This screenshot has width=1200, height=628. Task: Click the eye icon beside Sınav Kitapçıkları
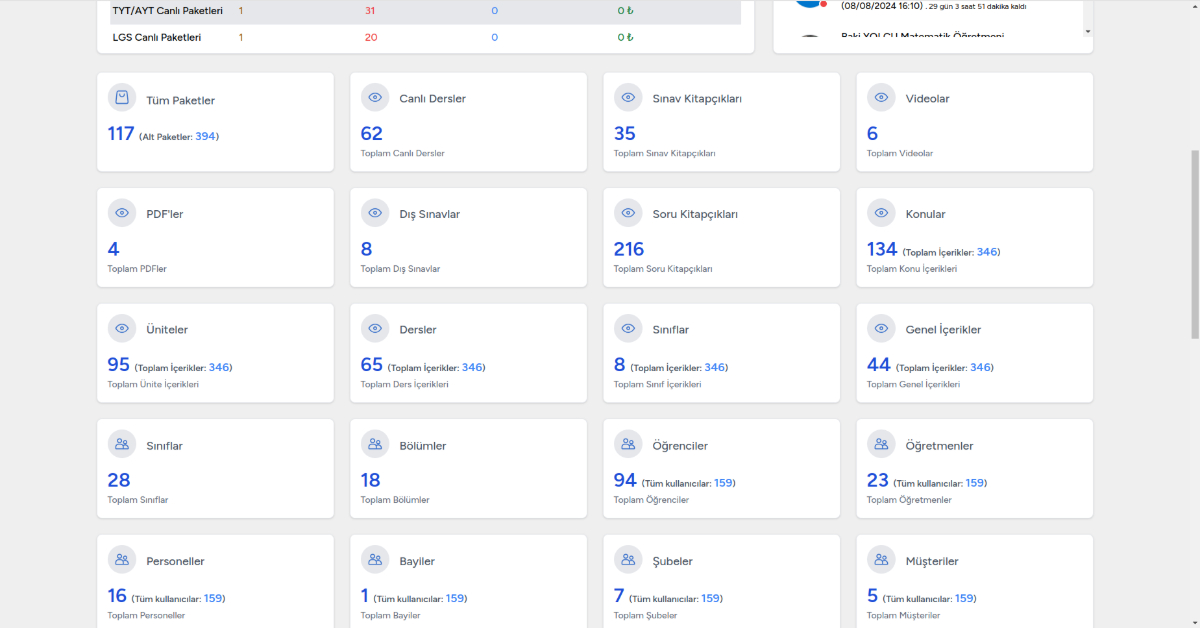[628, 98]
